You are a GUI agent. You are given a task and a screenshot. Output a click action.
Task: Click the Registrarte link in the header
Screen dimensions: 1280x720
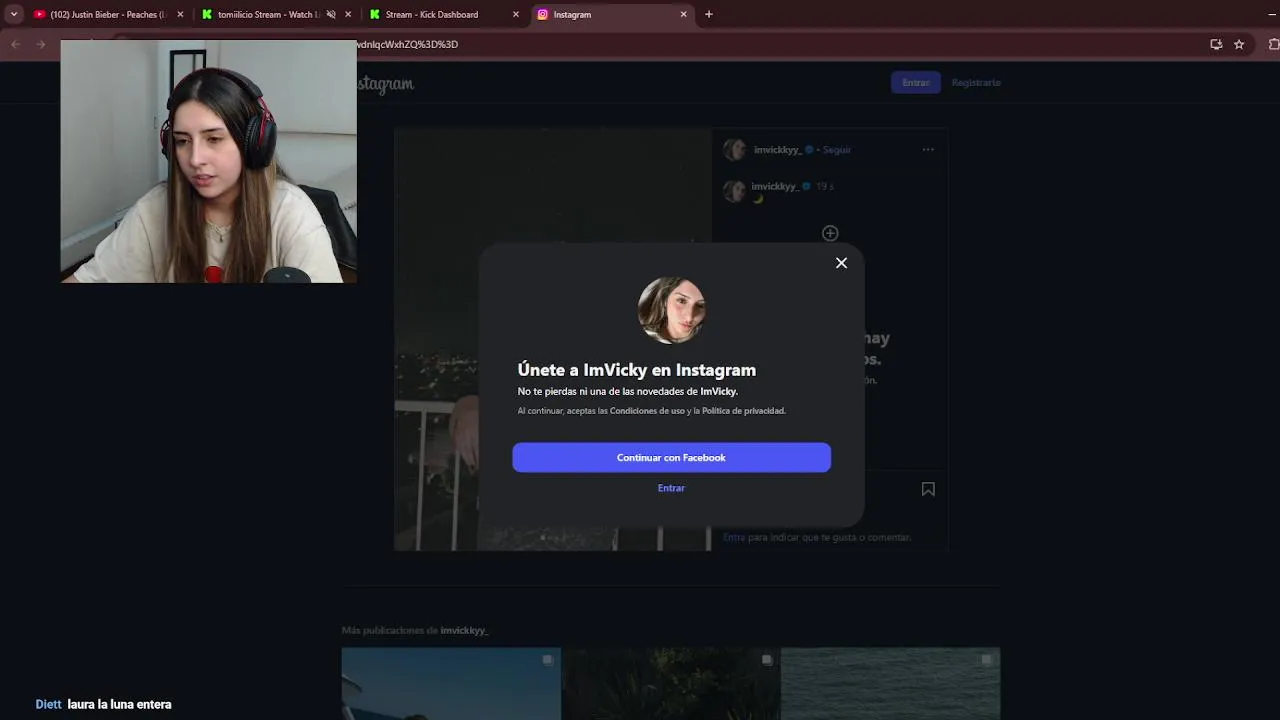(976, 82)
